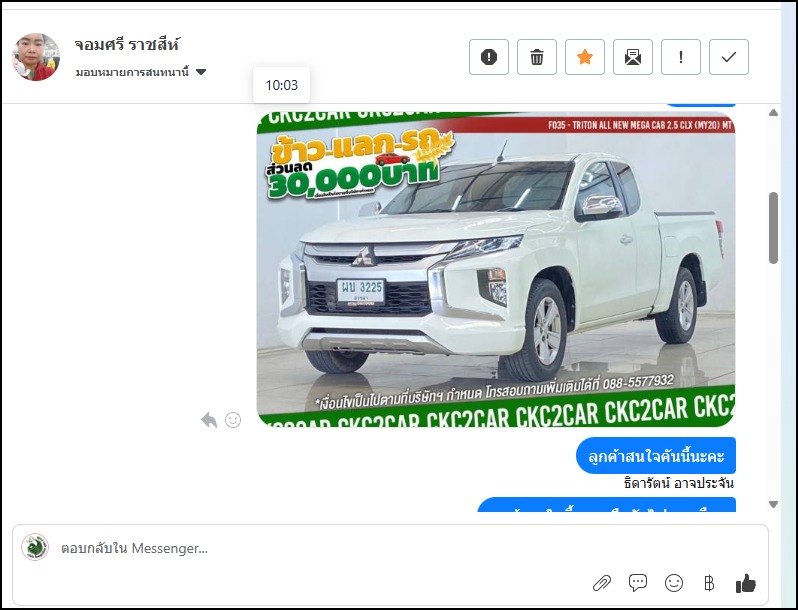Open payment request Baht icon
Image resolution: width=798 pixels, height=610 pixels.
pyautogui.click(x=709, y=583)
